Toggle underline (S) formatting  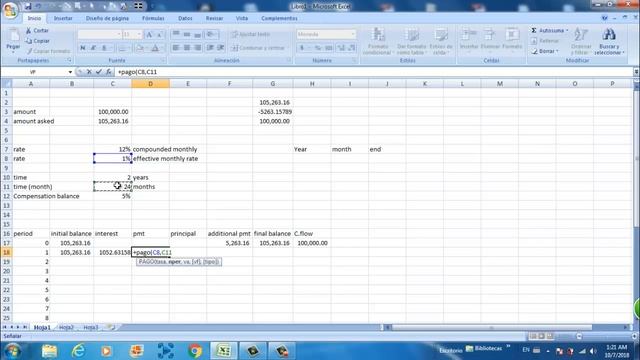[x=104, y=48]
